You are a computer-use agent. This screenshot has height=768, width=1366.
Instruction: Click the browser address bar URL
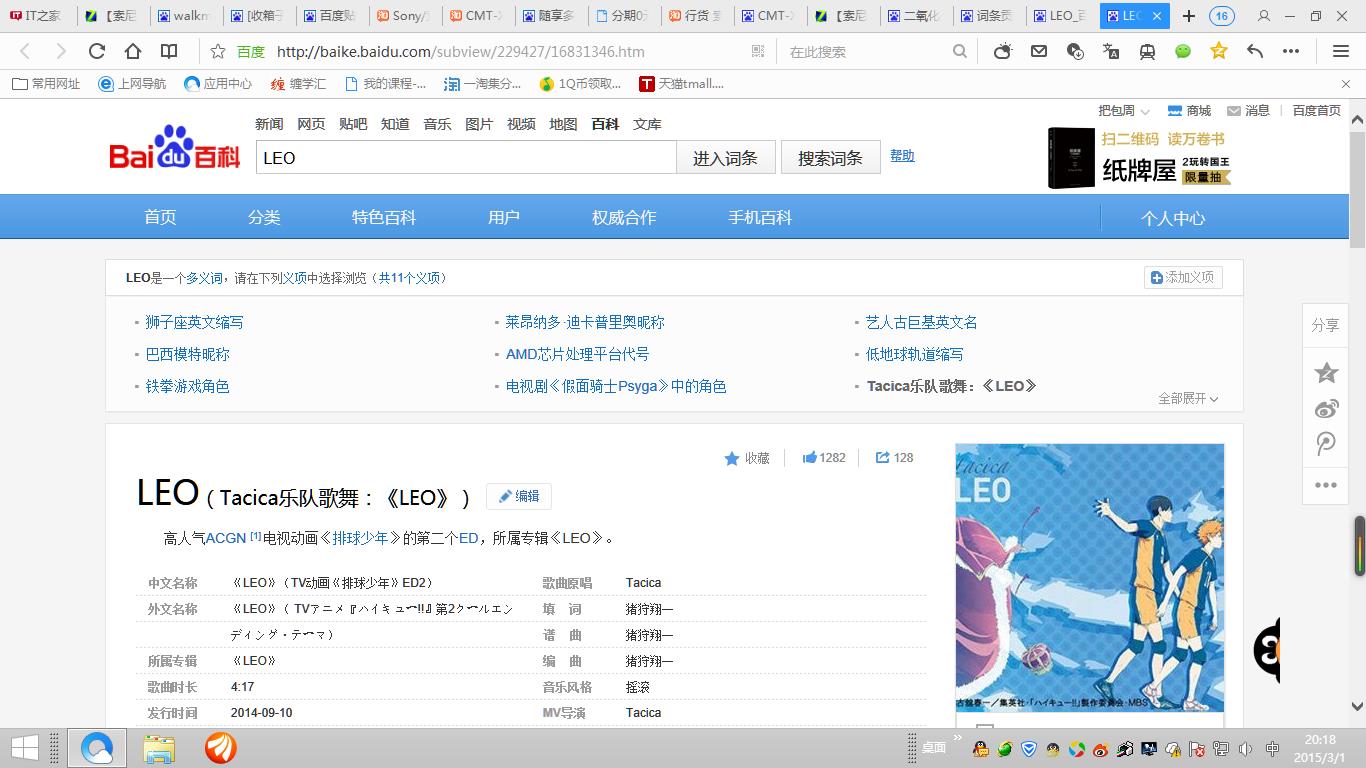(461, 51)
